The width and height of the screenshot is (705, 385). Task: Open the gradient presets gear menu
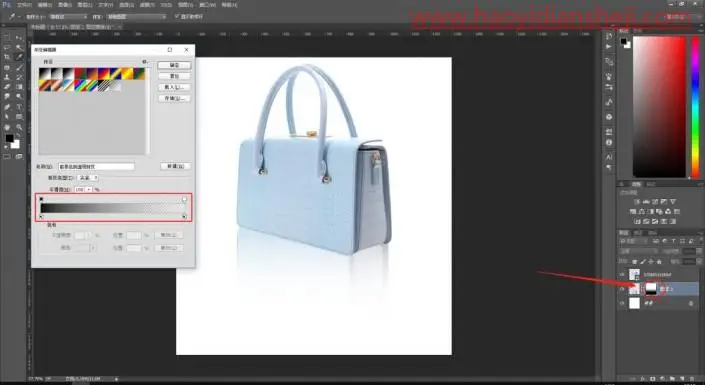coord(144,61)
